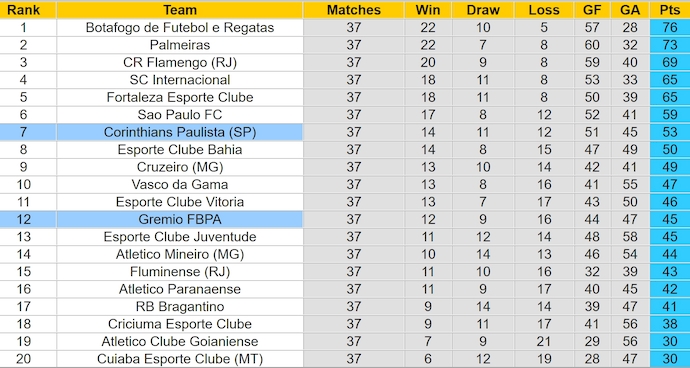
Task: Click the Sao Paulo FC team name
Action: click(180, 114)
